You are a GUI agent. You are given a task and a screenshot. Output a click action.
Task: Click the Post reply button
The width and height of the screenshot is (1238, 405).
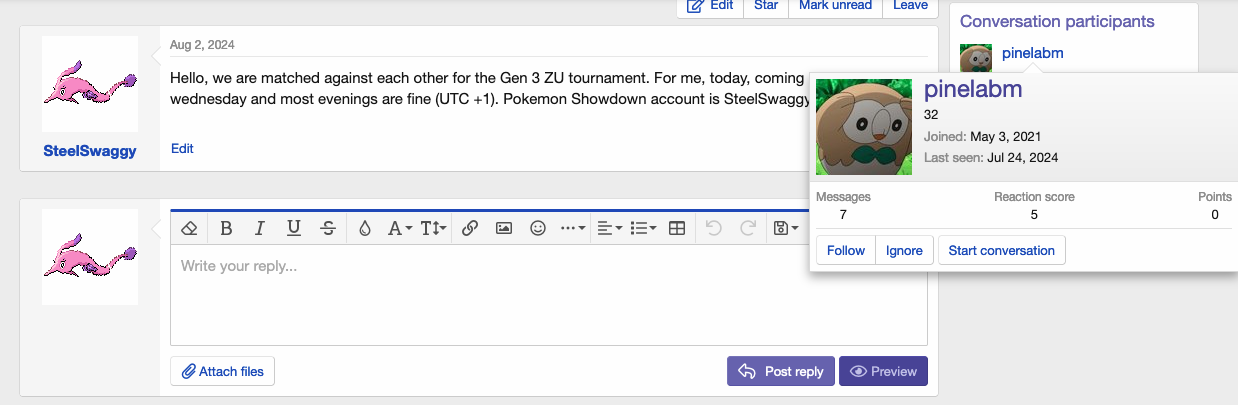[781, 371]
